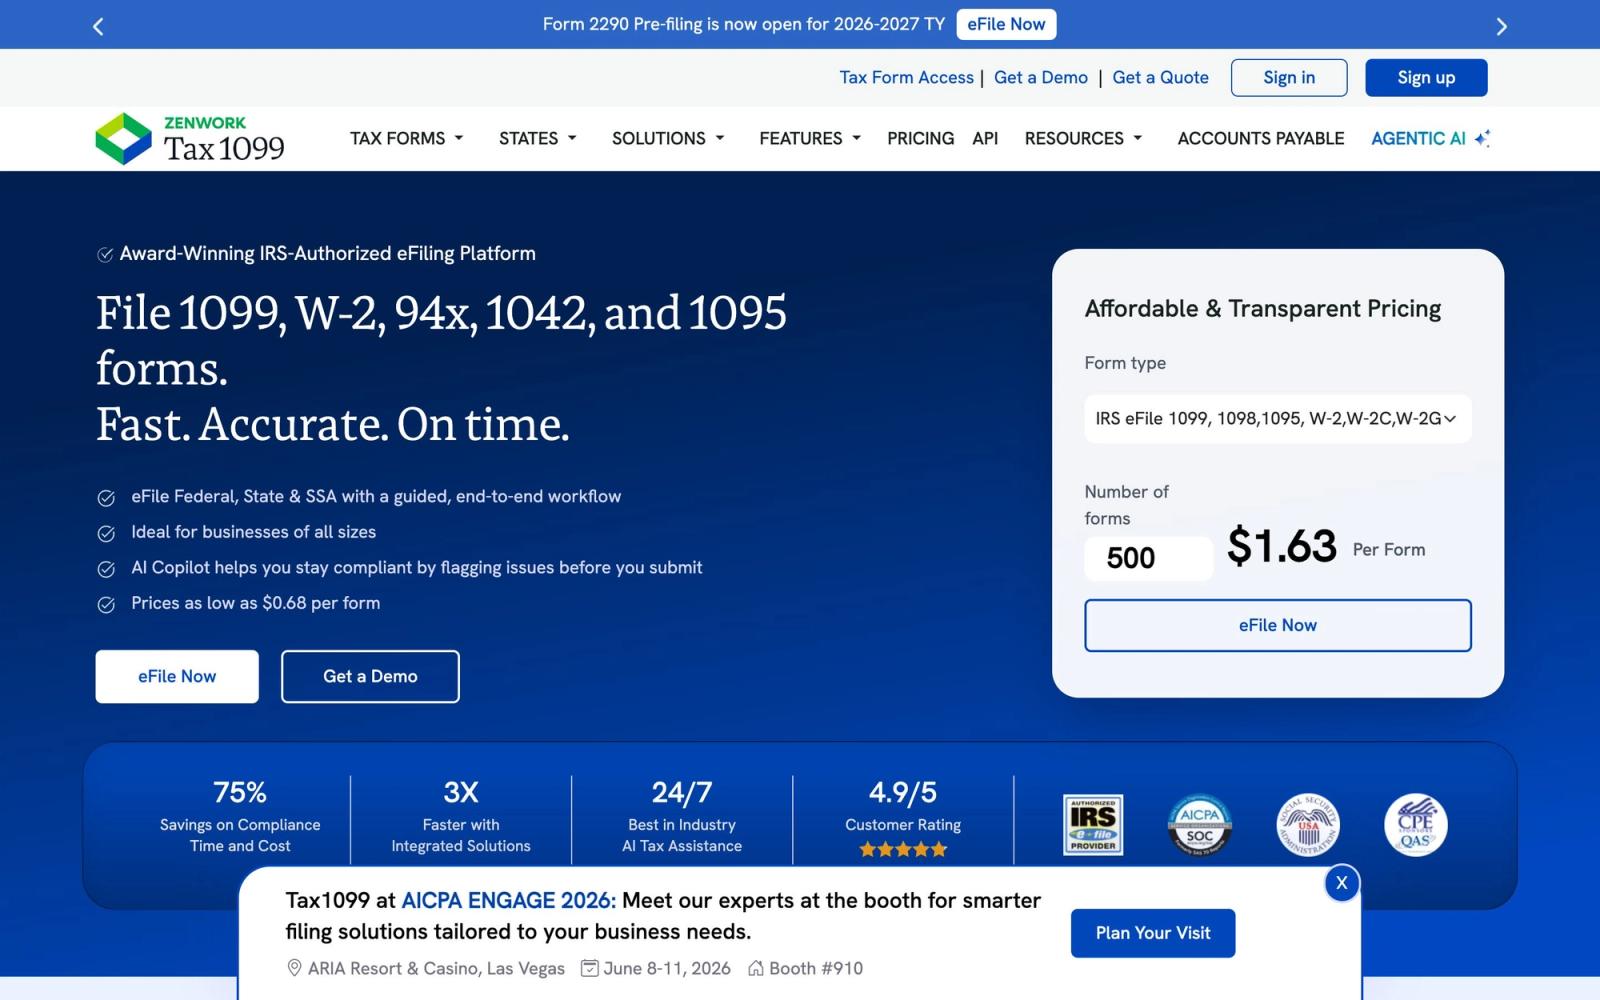Expand the STATES dropdown menu
This screenshot has width=1600, height=1000.
tap(538, 138)
